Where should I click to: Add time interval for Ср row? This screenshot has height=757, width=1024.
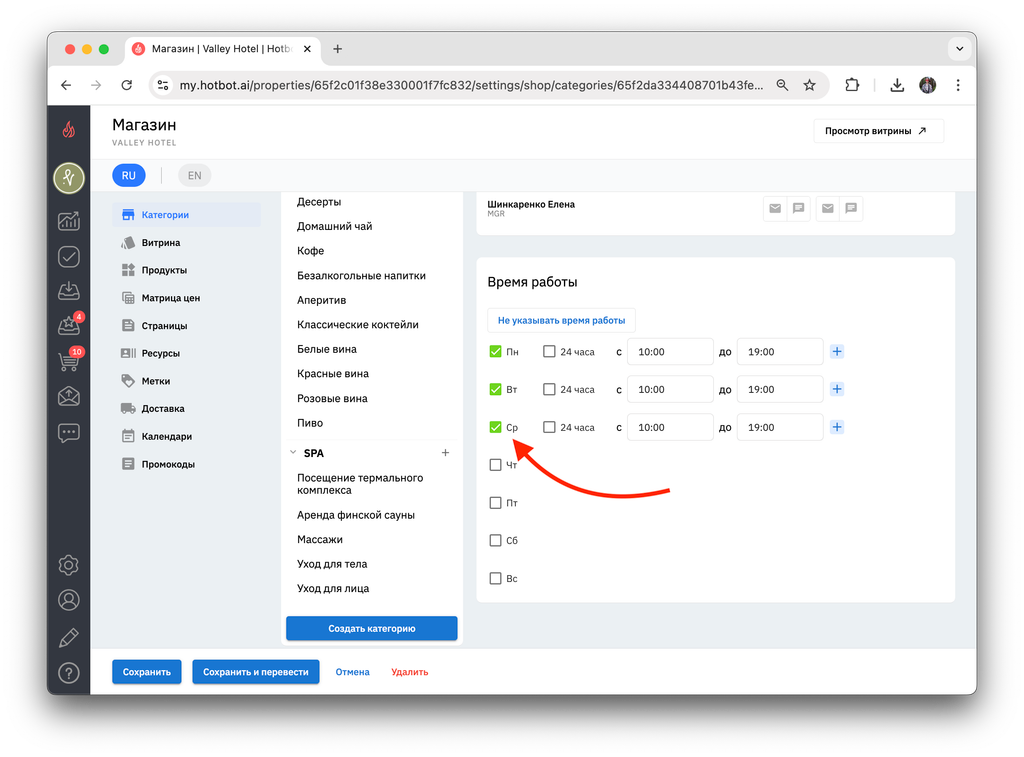click(837, 427)
